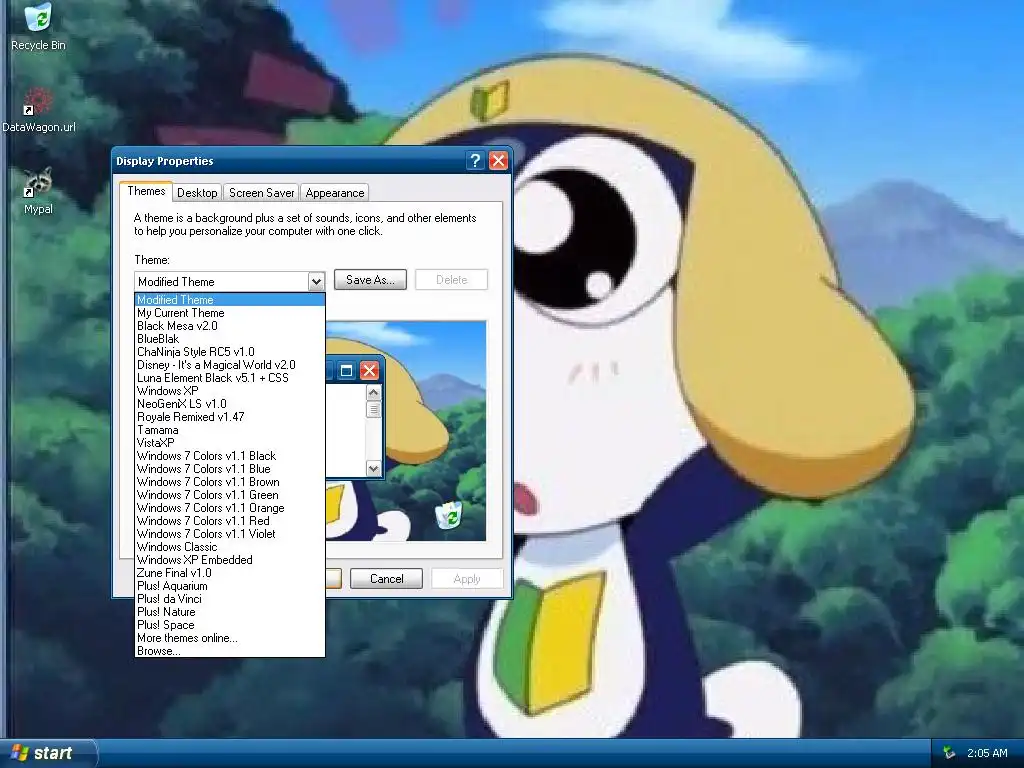Pick Windows 7 Colors v1.1 Blue
Image resolution: width=1024 pixels, height=768 pixels.
(229, 469)
